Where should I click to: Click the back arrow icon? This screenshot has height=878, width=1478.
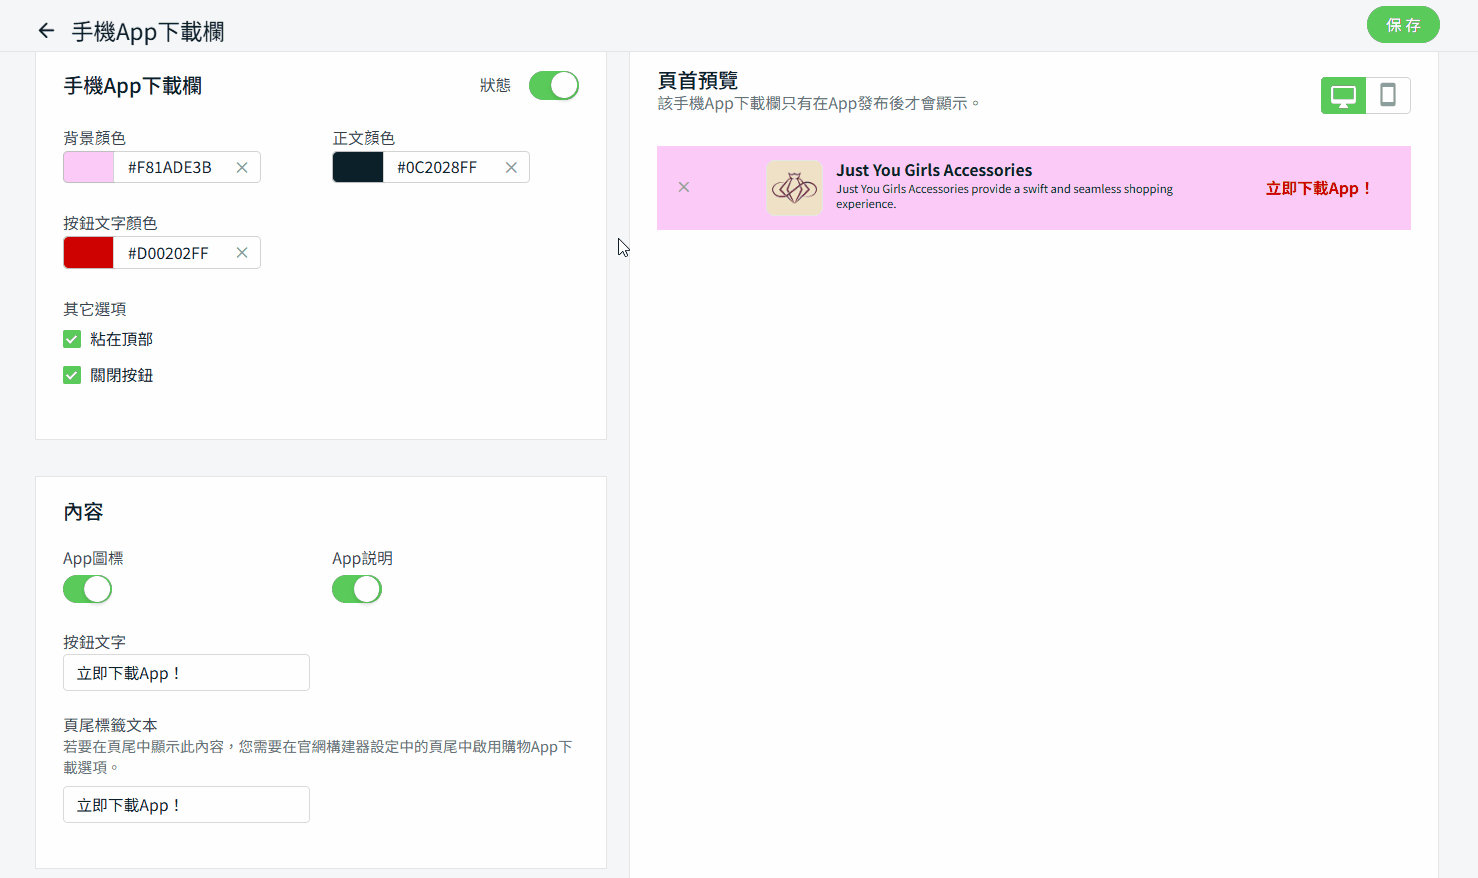46,31
